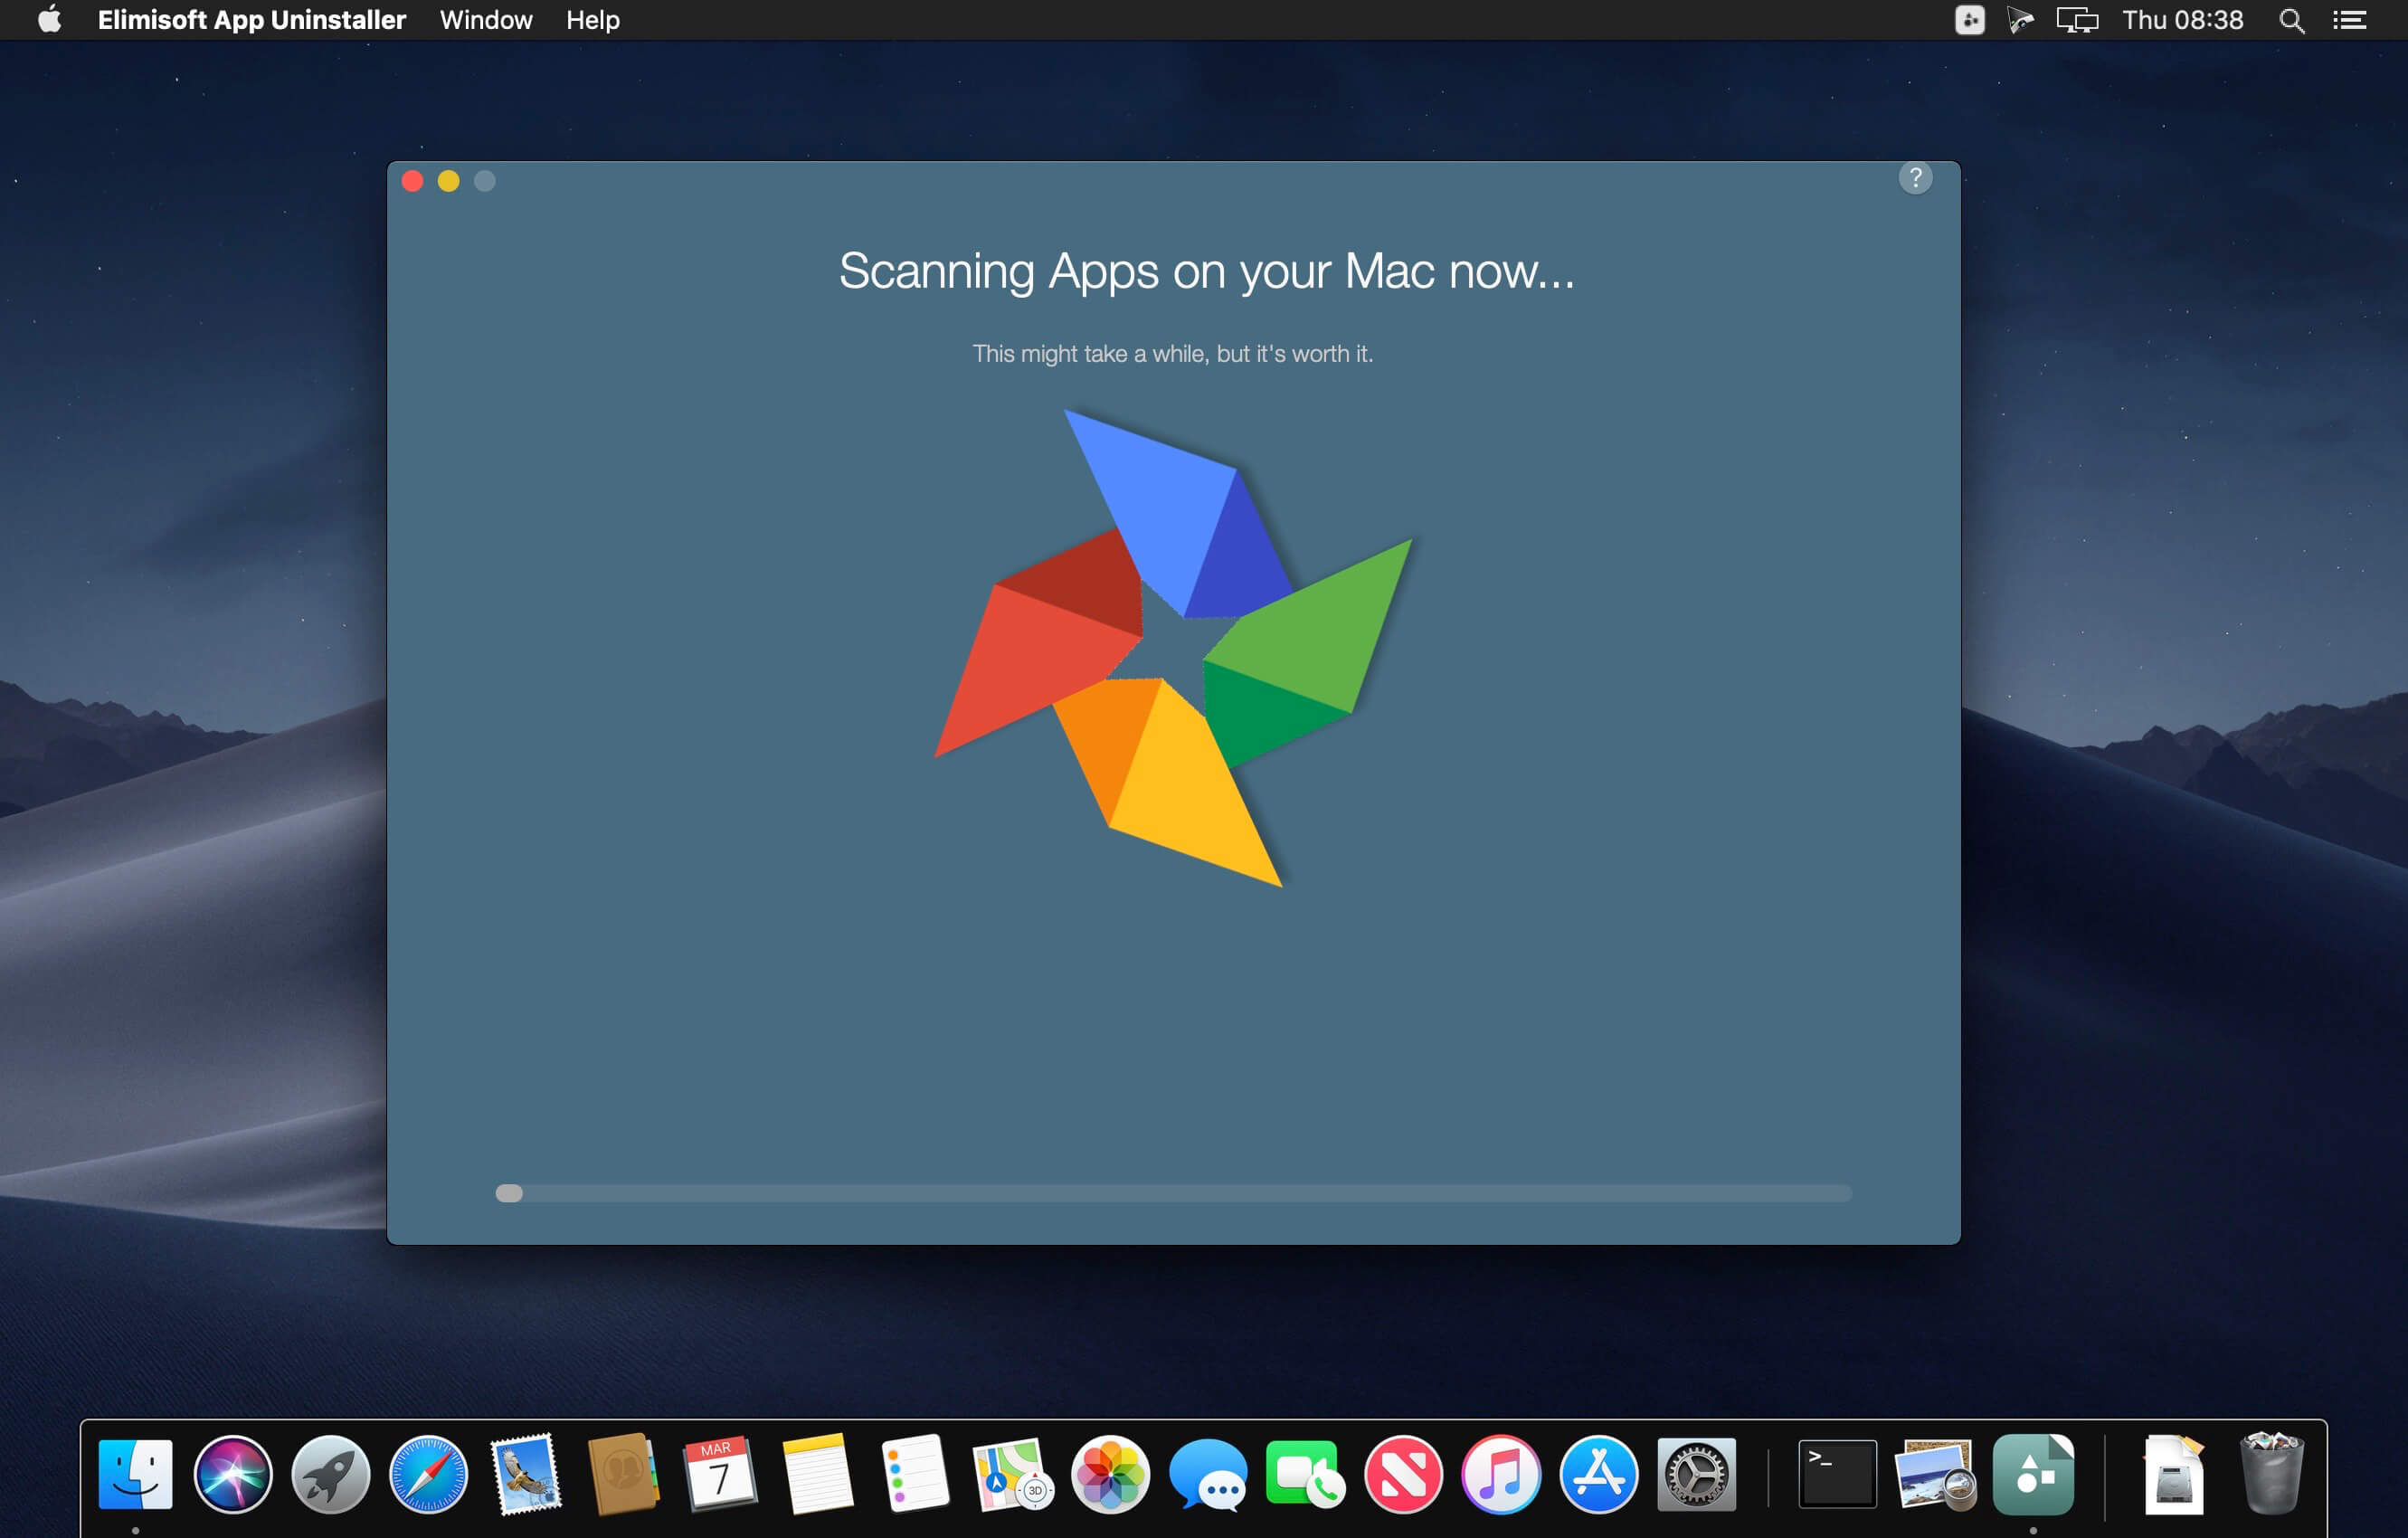The height and width of the screenshot is (1538, 2408).
Task: Open Spotlight search in menu bar
Action: (x=2291, y=20)
